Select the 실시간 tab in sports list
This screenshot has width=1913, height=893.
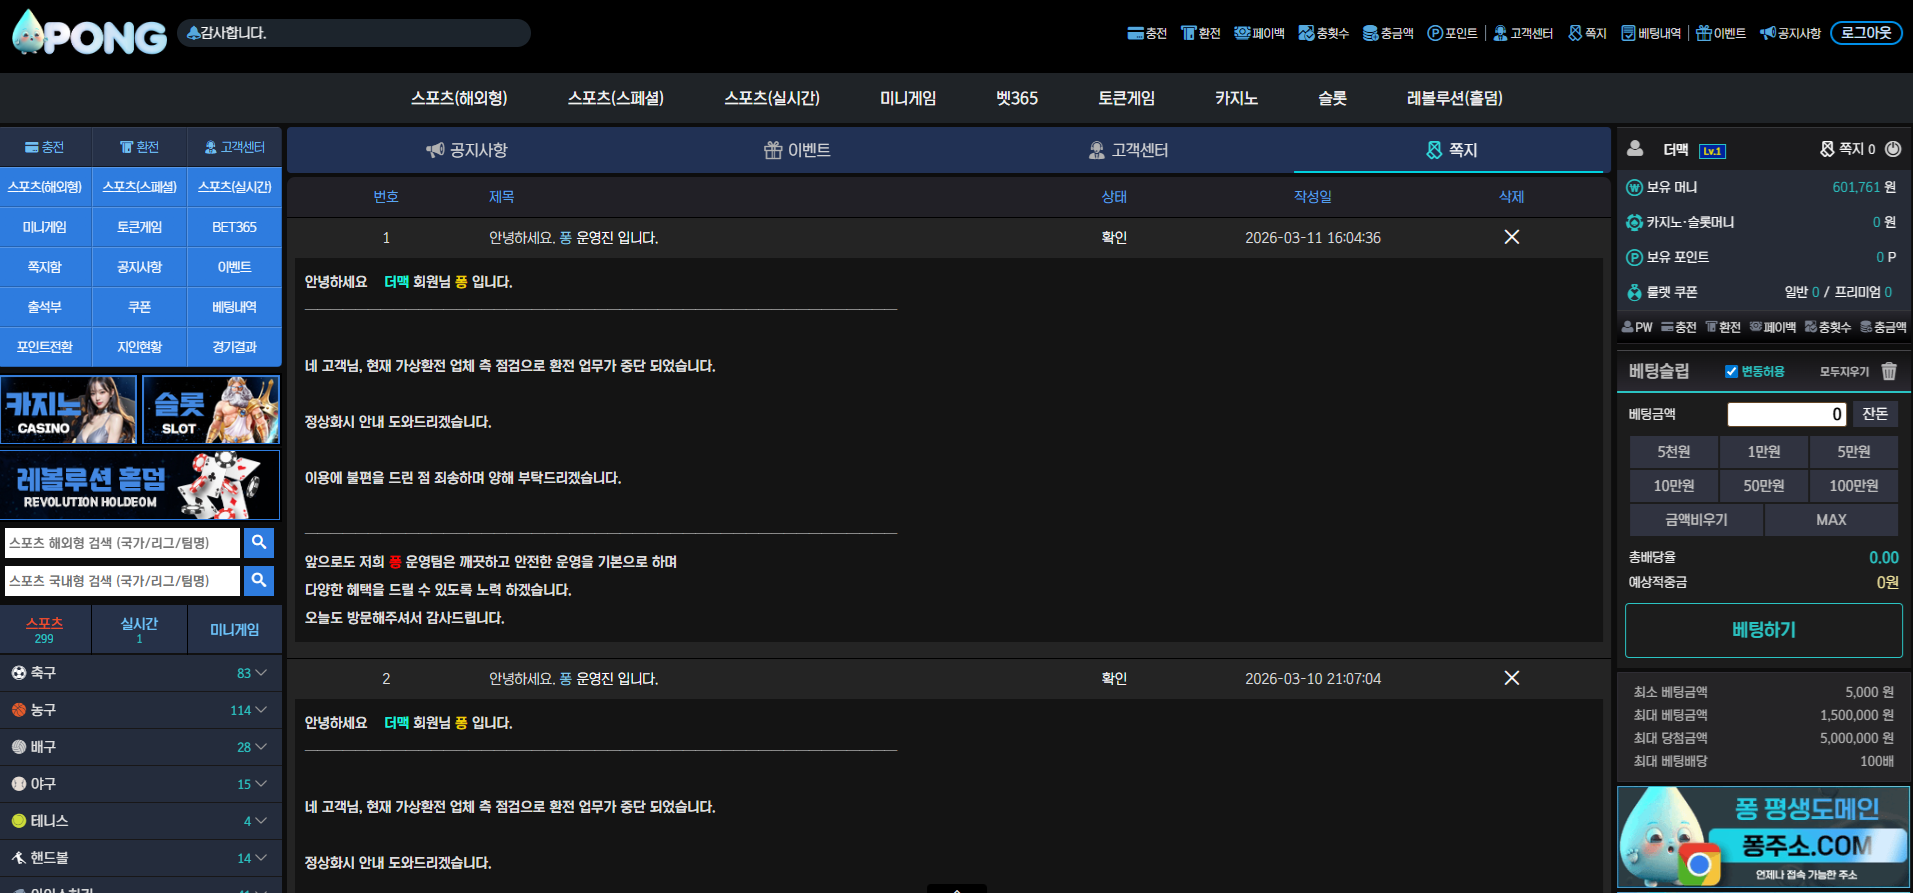click(x=139, y=629)
